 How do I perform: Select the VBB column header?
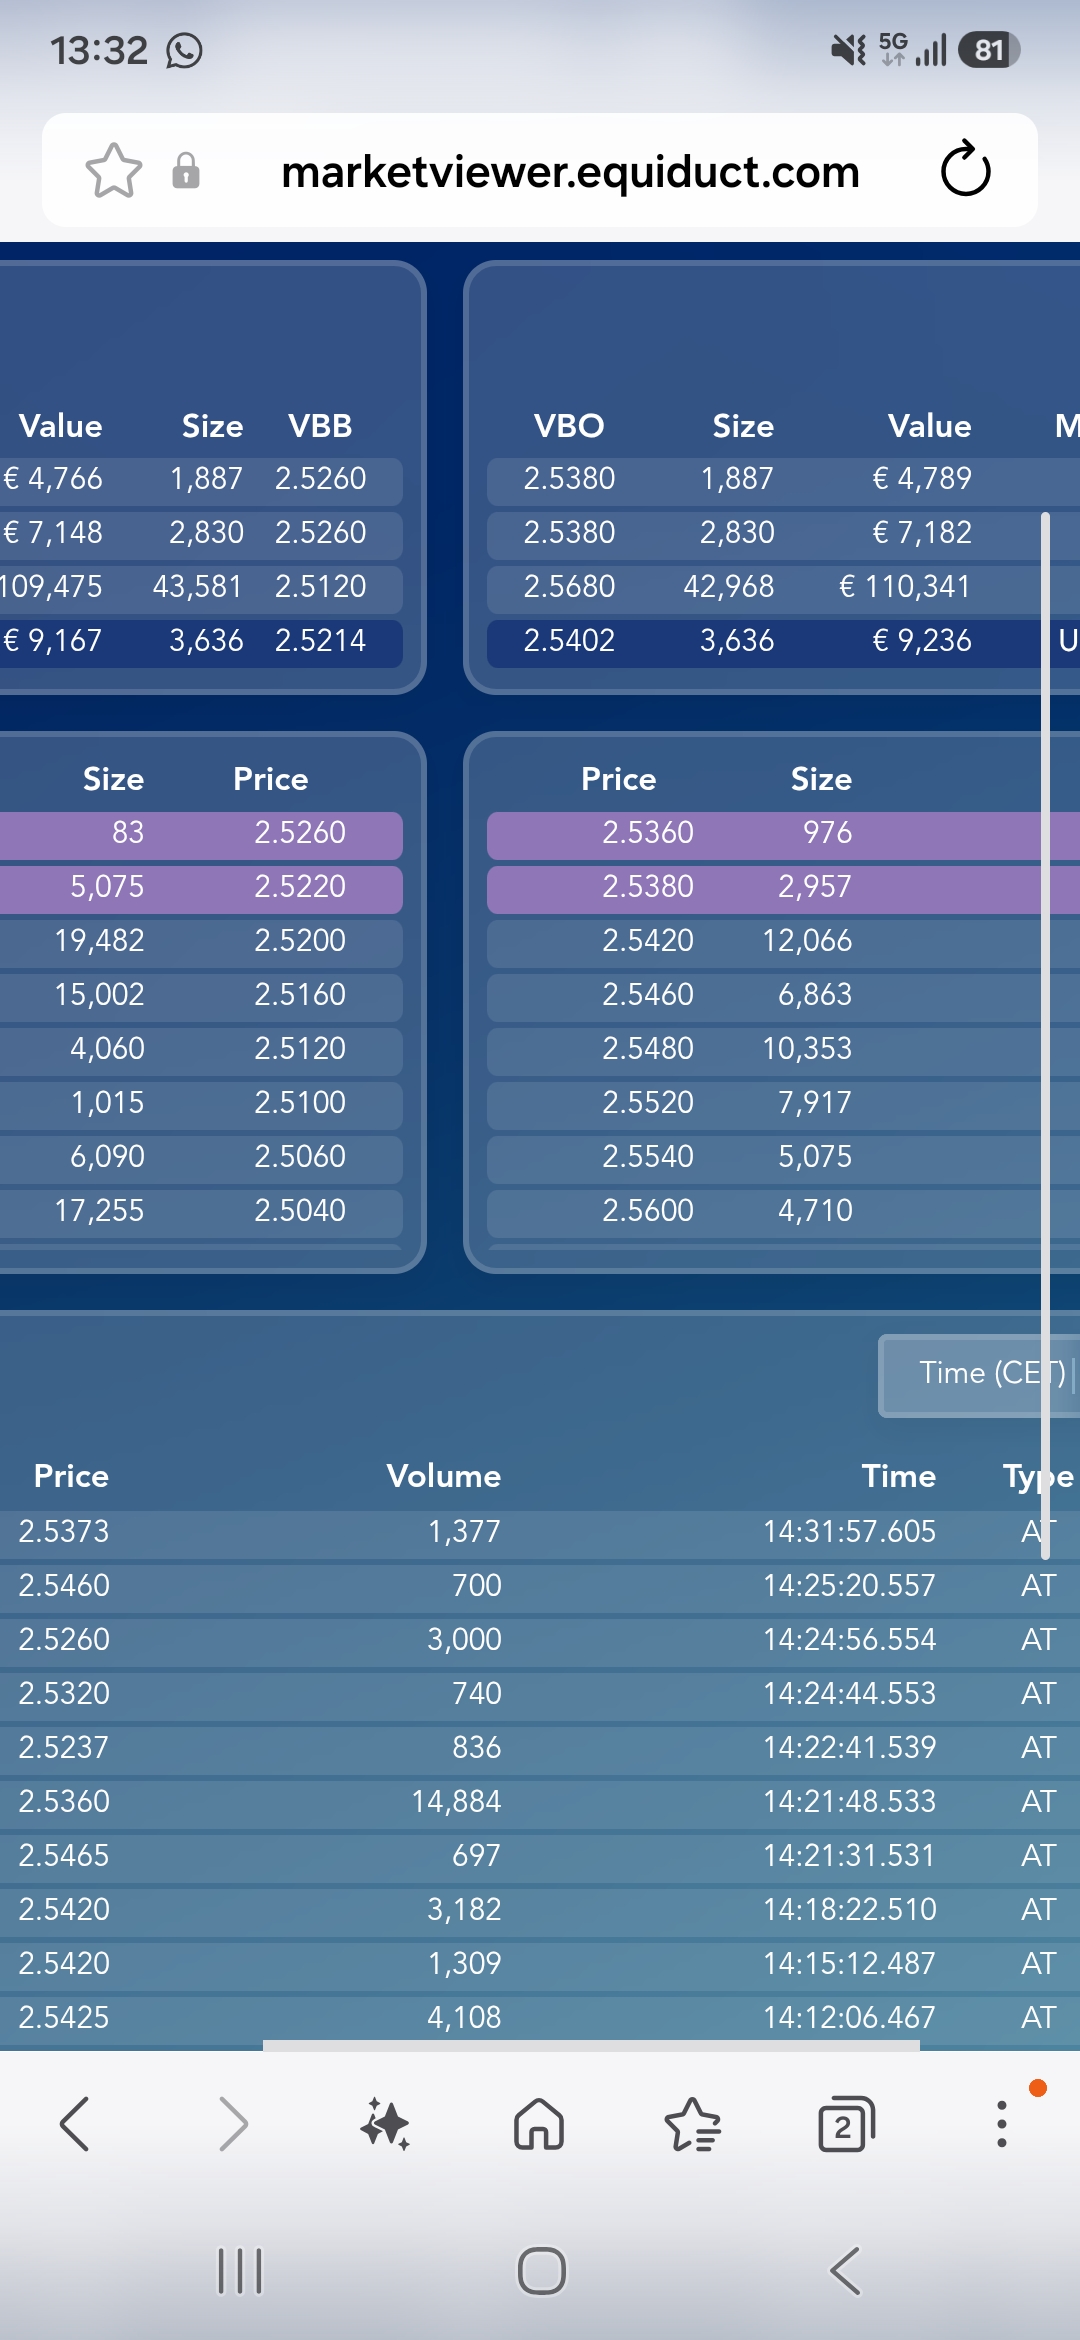point(320,426)
